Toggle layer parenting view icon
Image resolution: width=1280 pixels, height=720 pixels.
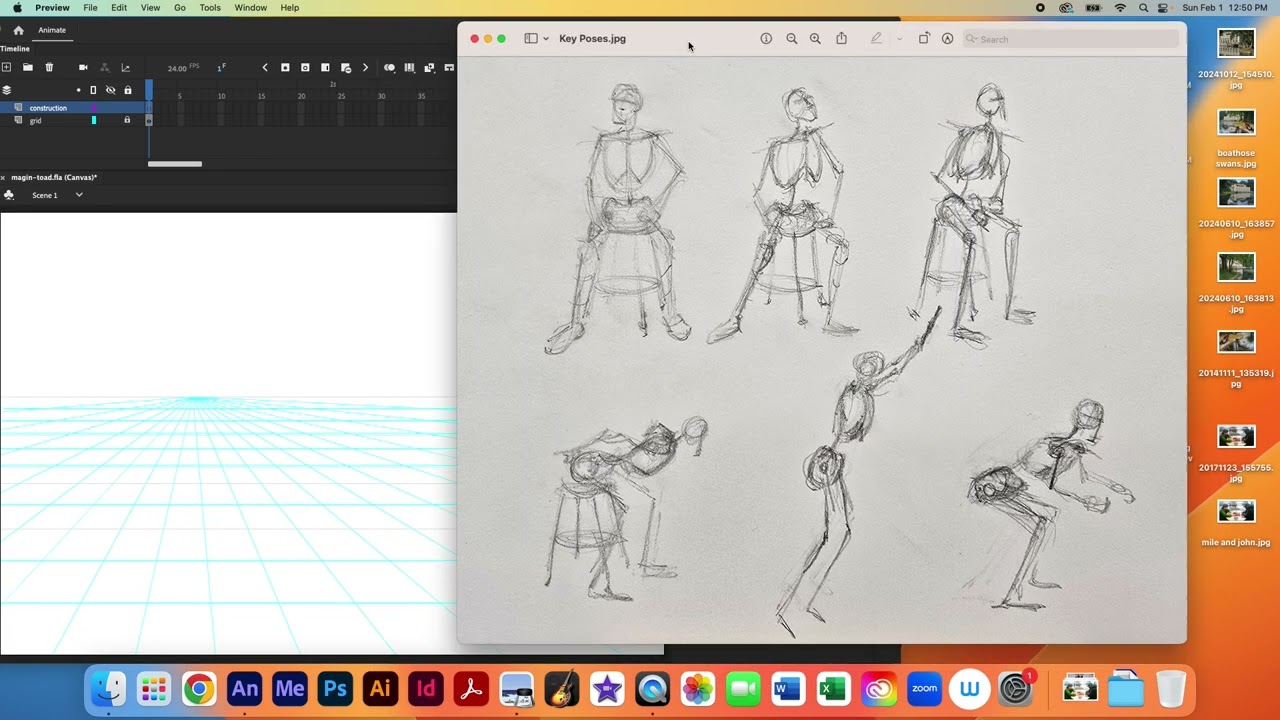(104, 67)
